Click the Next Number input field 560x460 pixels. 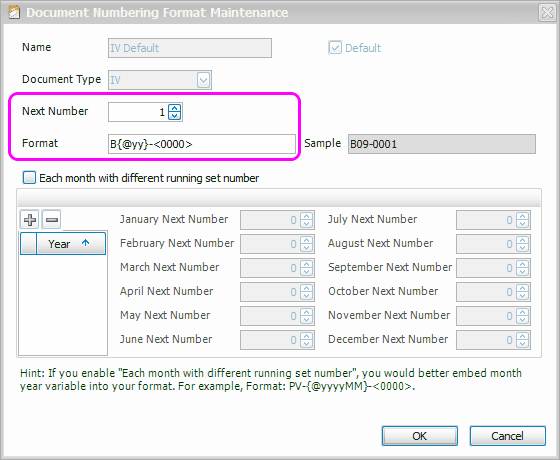tap(139, 112)
